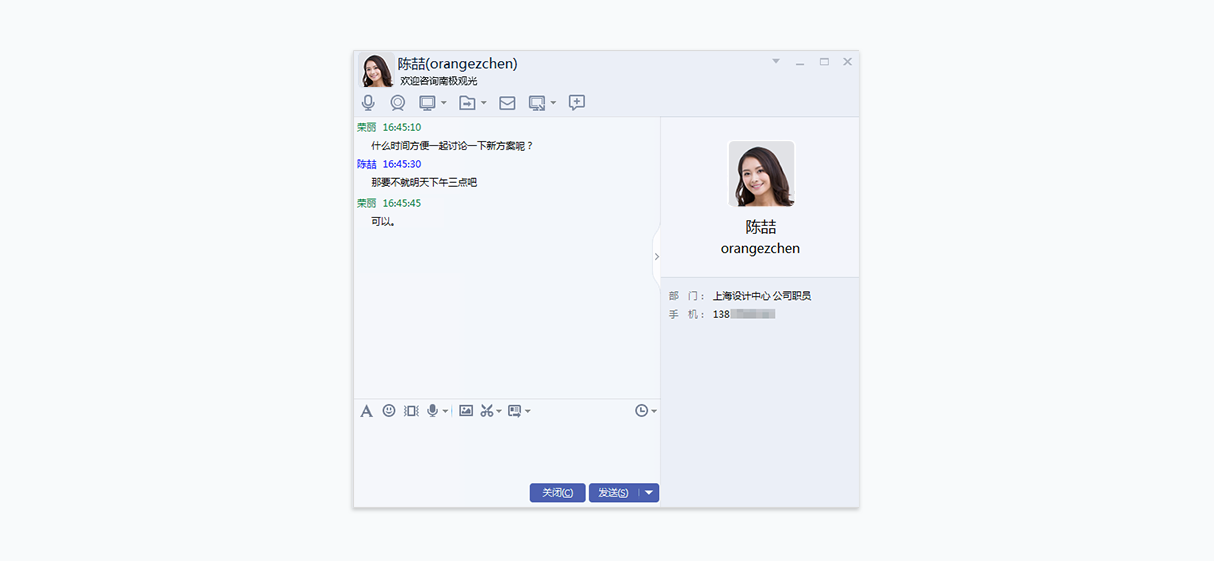Start a voice call with the microphone icon

(x=368, y=103)
